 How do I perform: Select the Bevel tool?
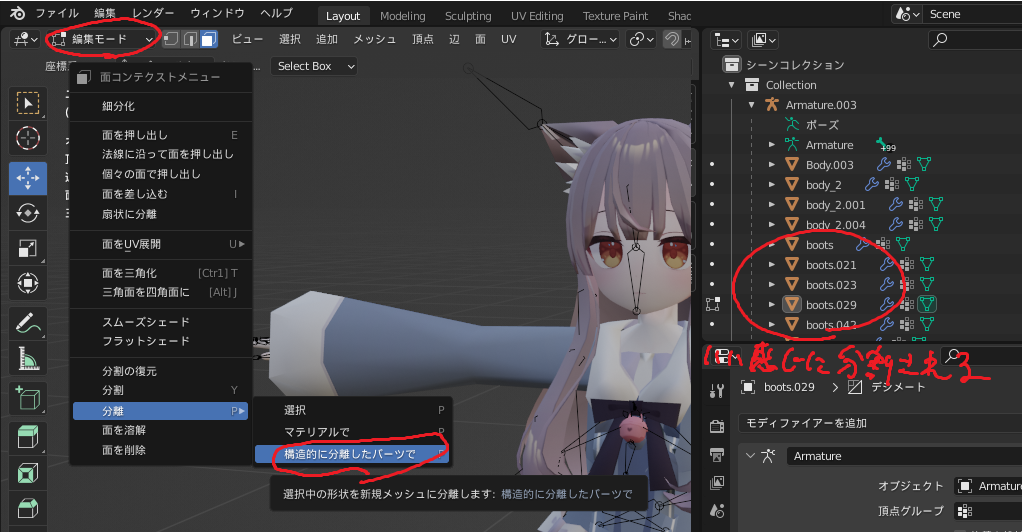pos(27,507)
